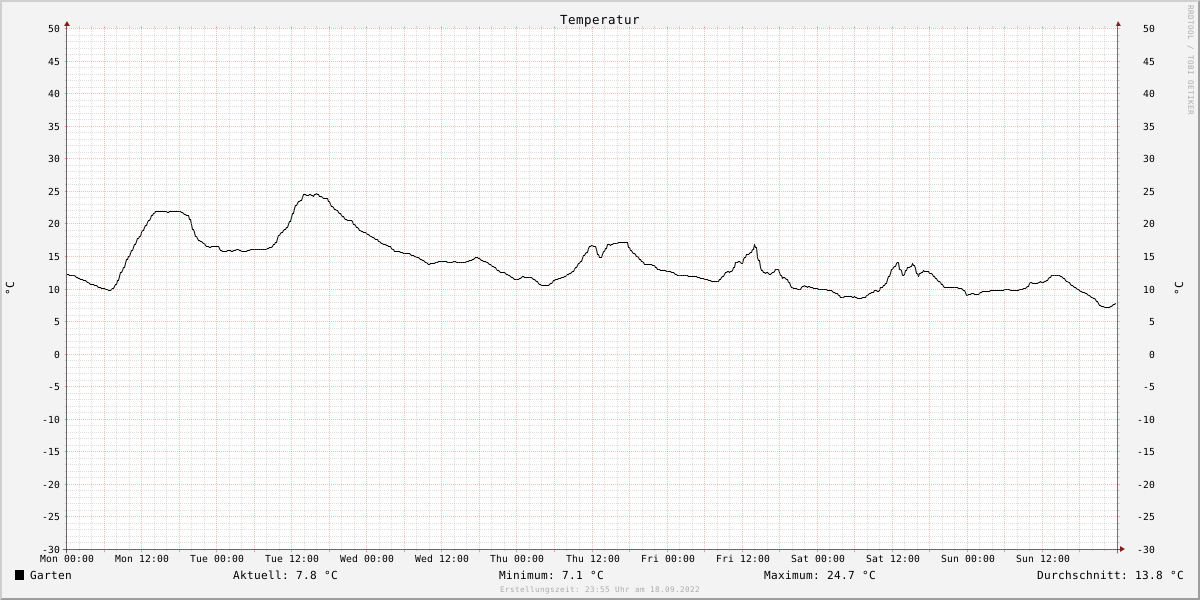1200x600 pixels.
Task: Click the "0" label on left axis
Action: click(x=57, y=355)
